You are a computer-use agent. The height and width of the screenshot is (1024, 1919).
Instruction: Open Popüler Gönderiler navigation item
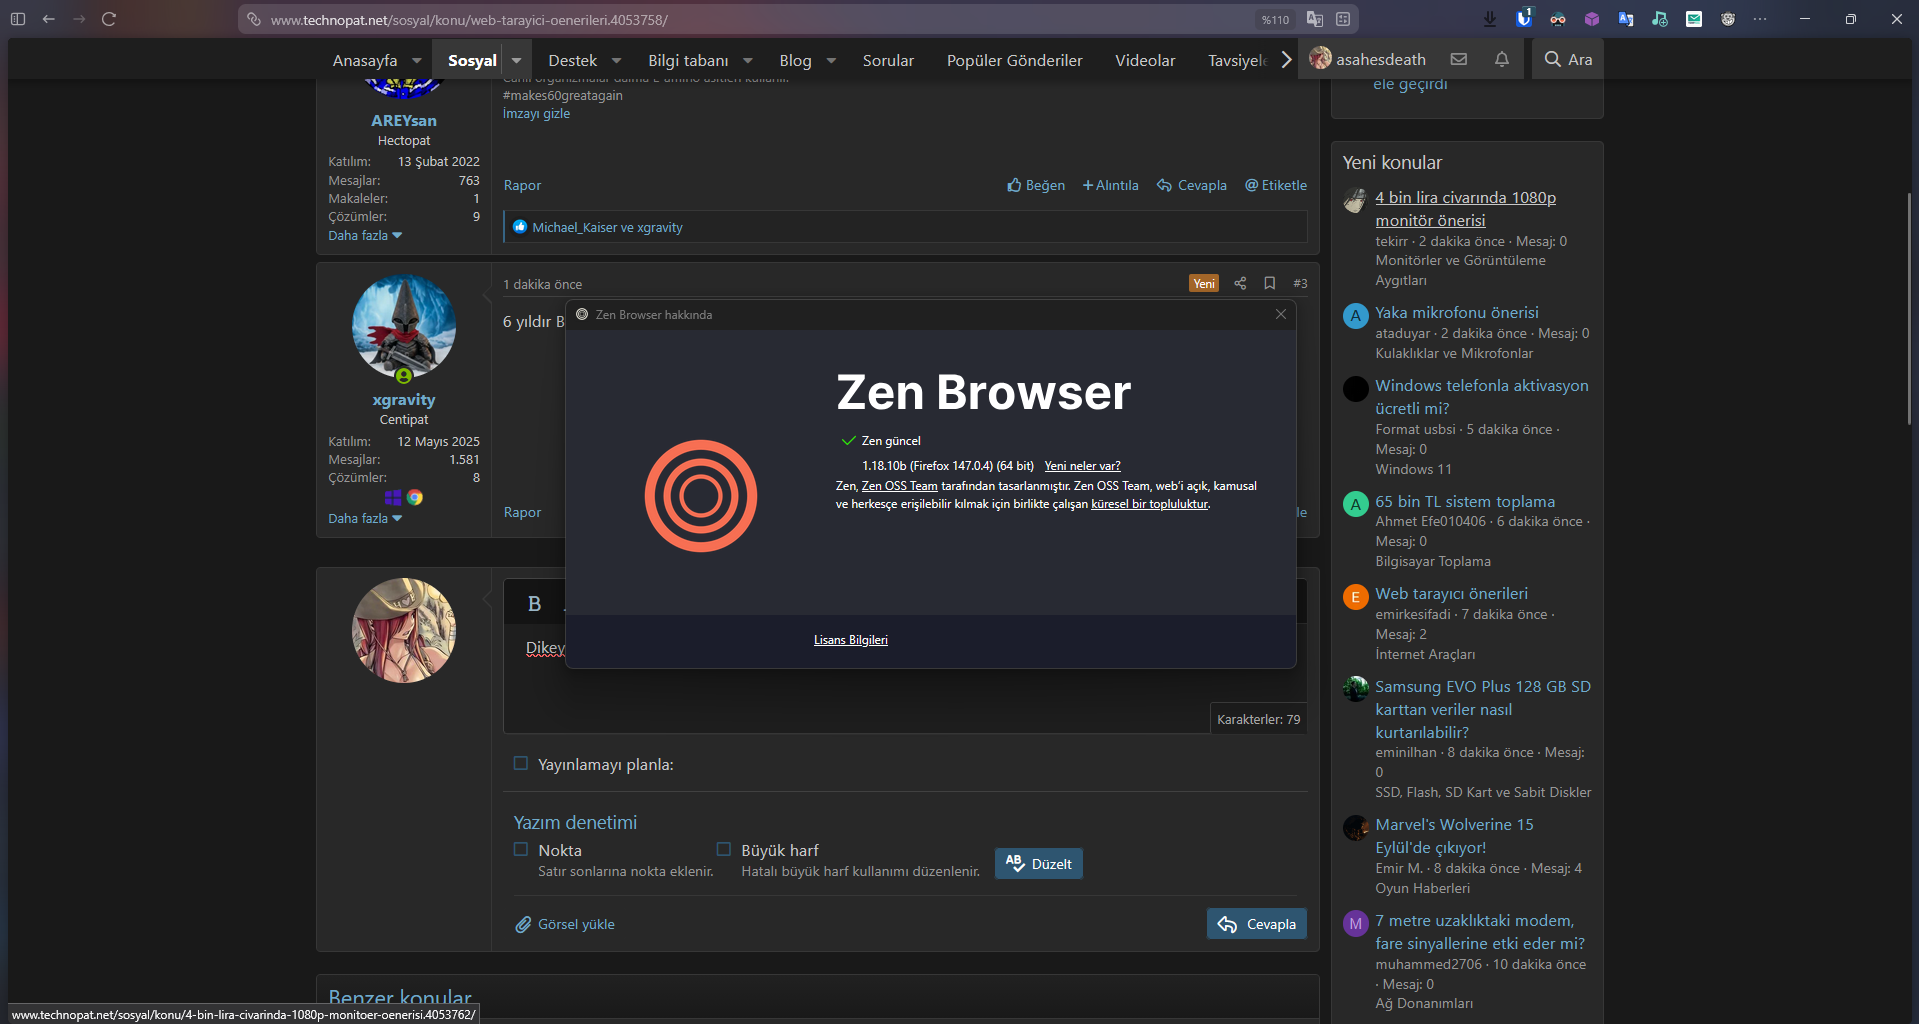point(1015,60)
